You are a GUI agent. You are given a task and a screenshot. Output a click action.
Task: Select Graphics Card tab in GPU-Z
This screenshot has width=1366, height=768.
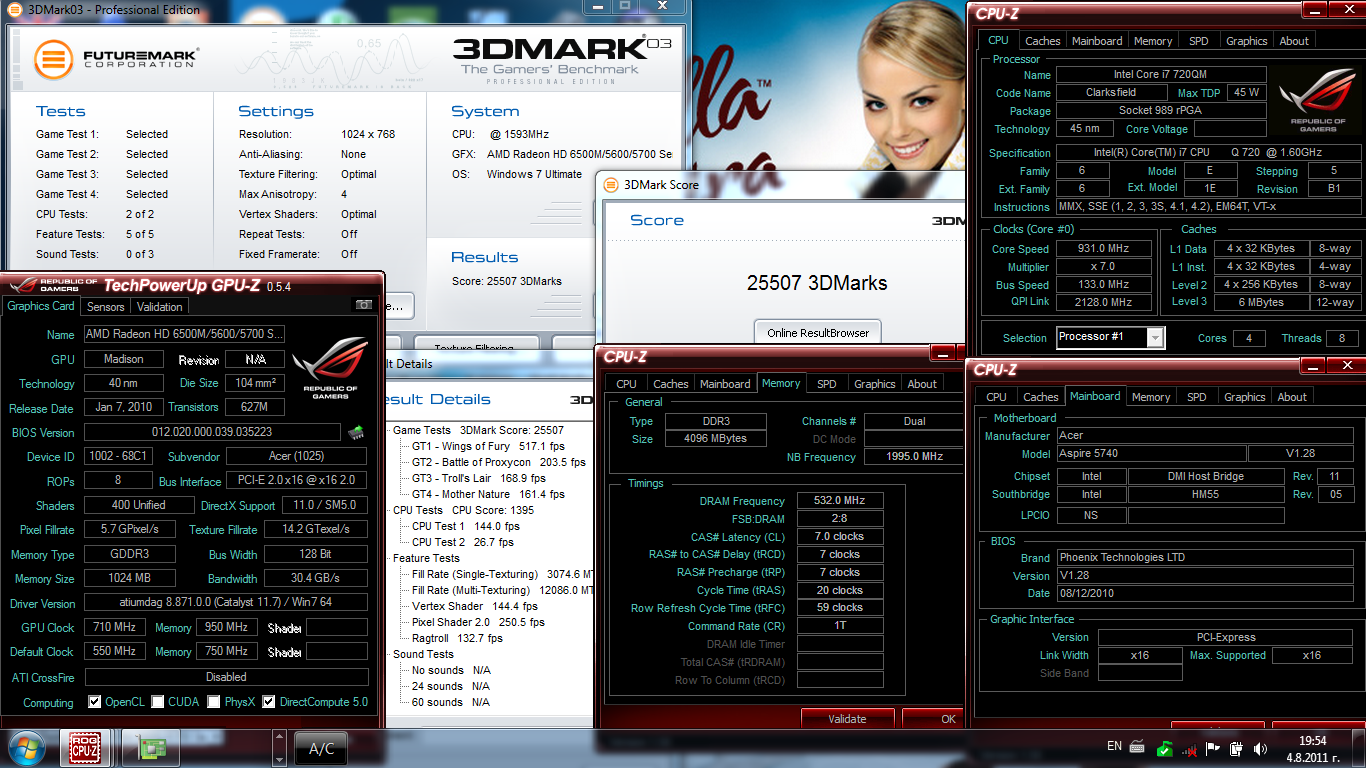click(x=41, y=306)
